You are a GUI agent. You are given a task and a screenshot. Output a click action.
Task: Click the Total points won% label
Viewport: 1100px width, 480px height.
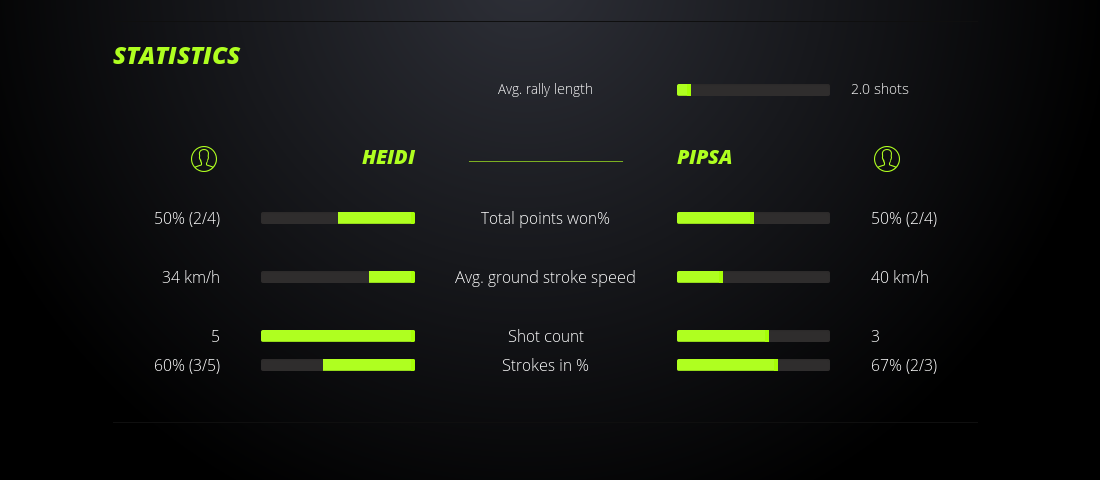click(x=545, y=218)
